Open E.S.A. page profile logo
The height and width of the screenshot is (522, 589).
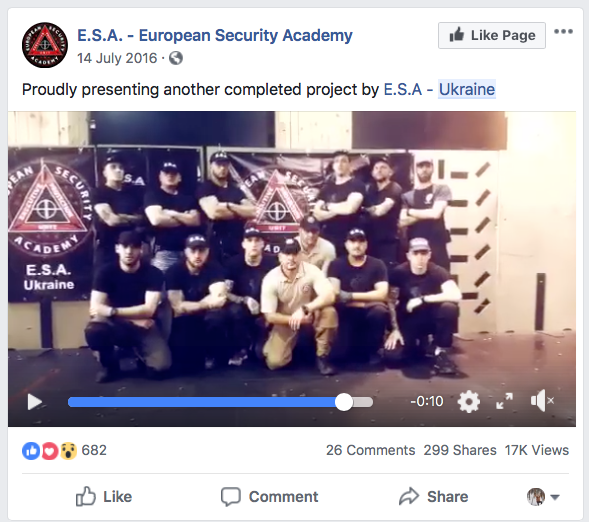45,45
